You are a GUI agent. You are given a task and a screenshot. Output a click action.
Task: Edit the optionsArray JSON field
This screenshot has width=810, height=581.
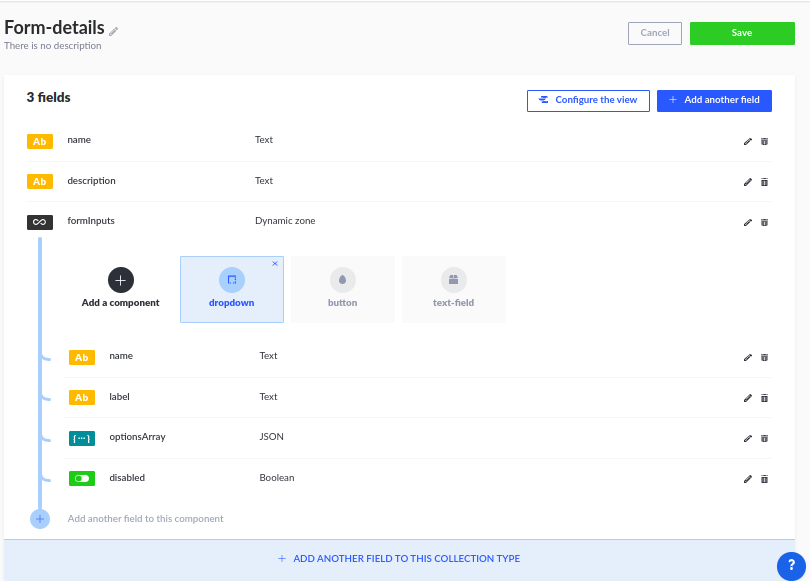pos(747,438)
